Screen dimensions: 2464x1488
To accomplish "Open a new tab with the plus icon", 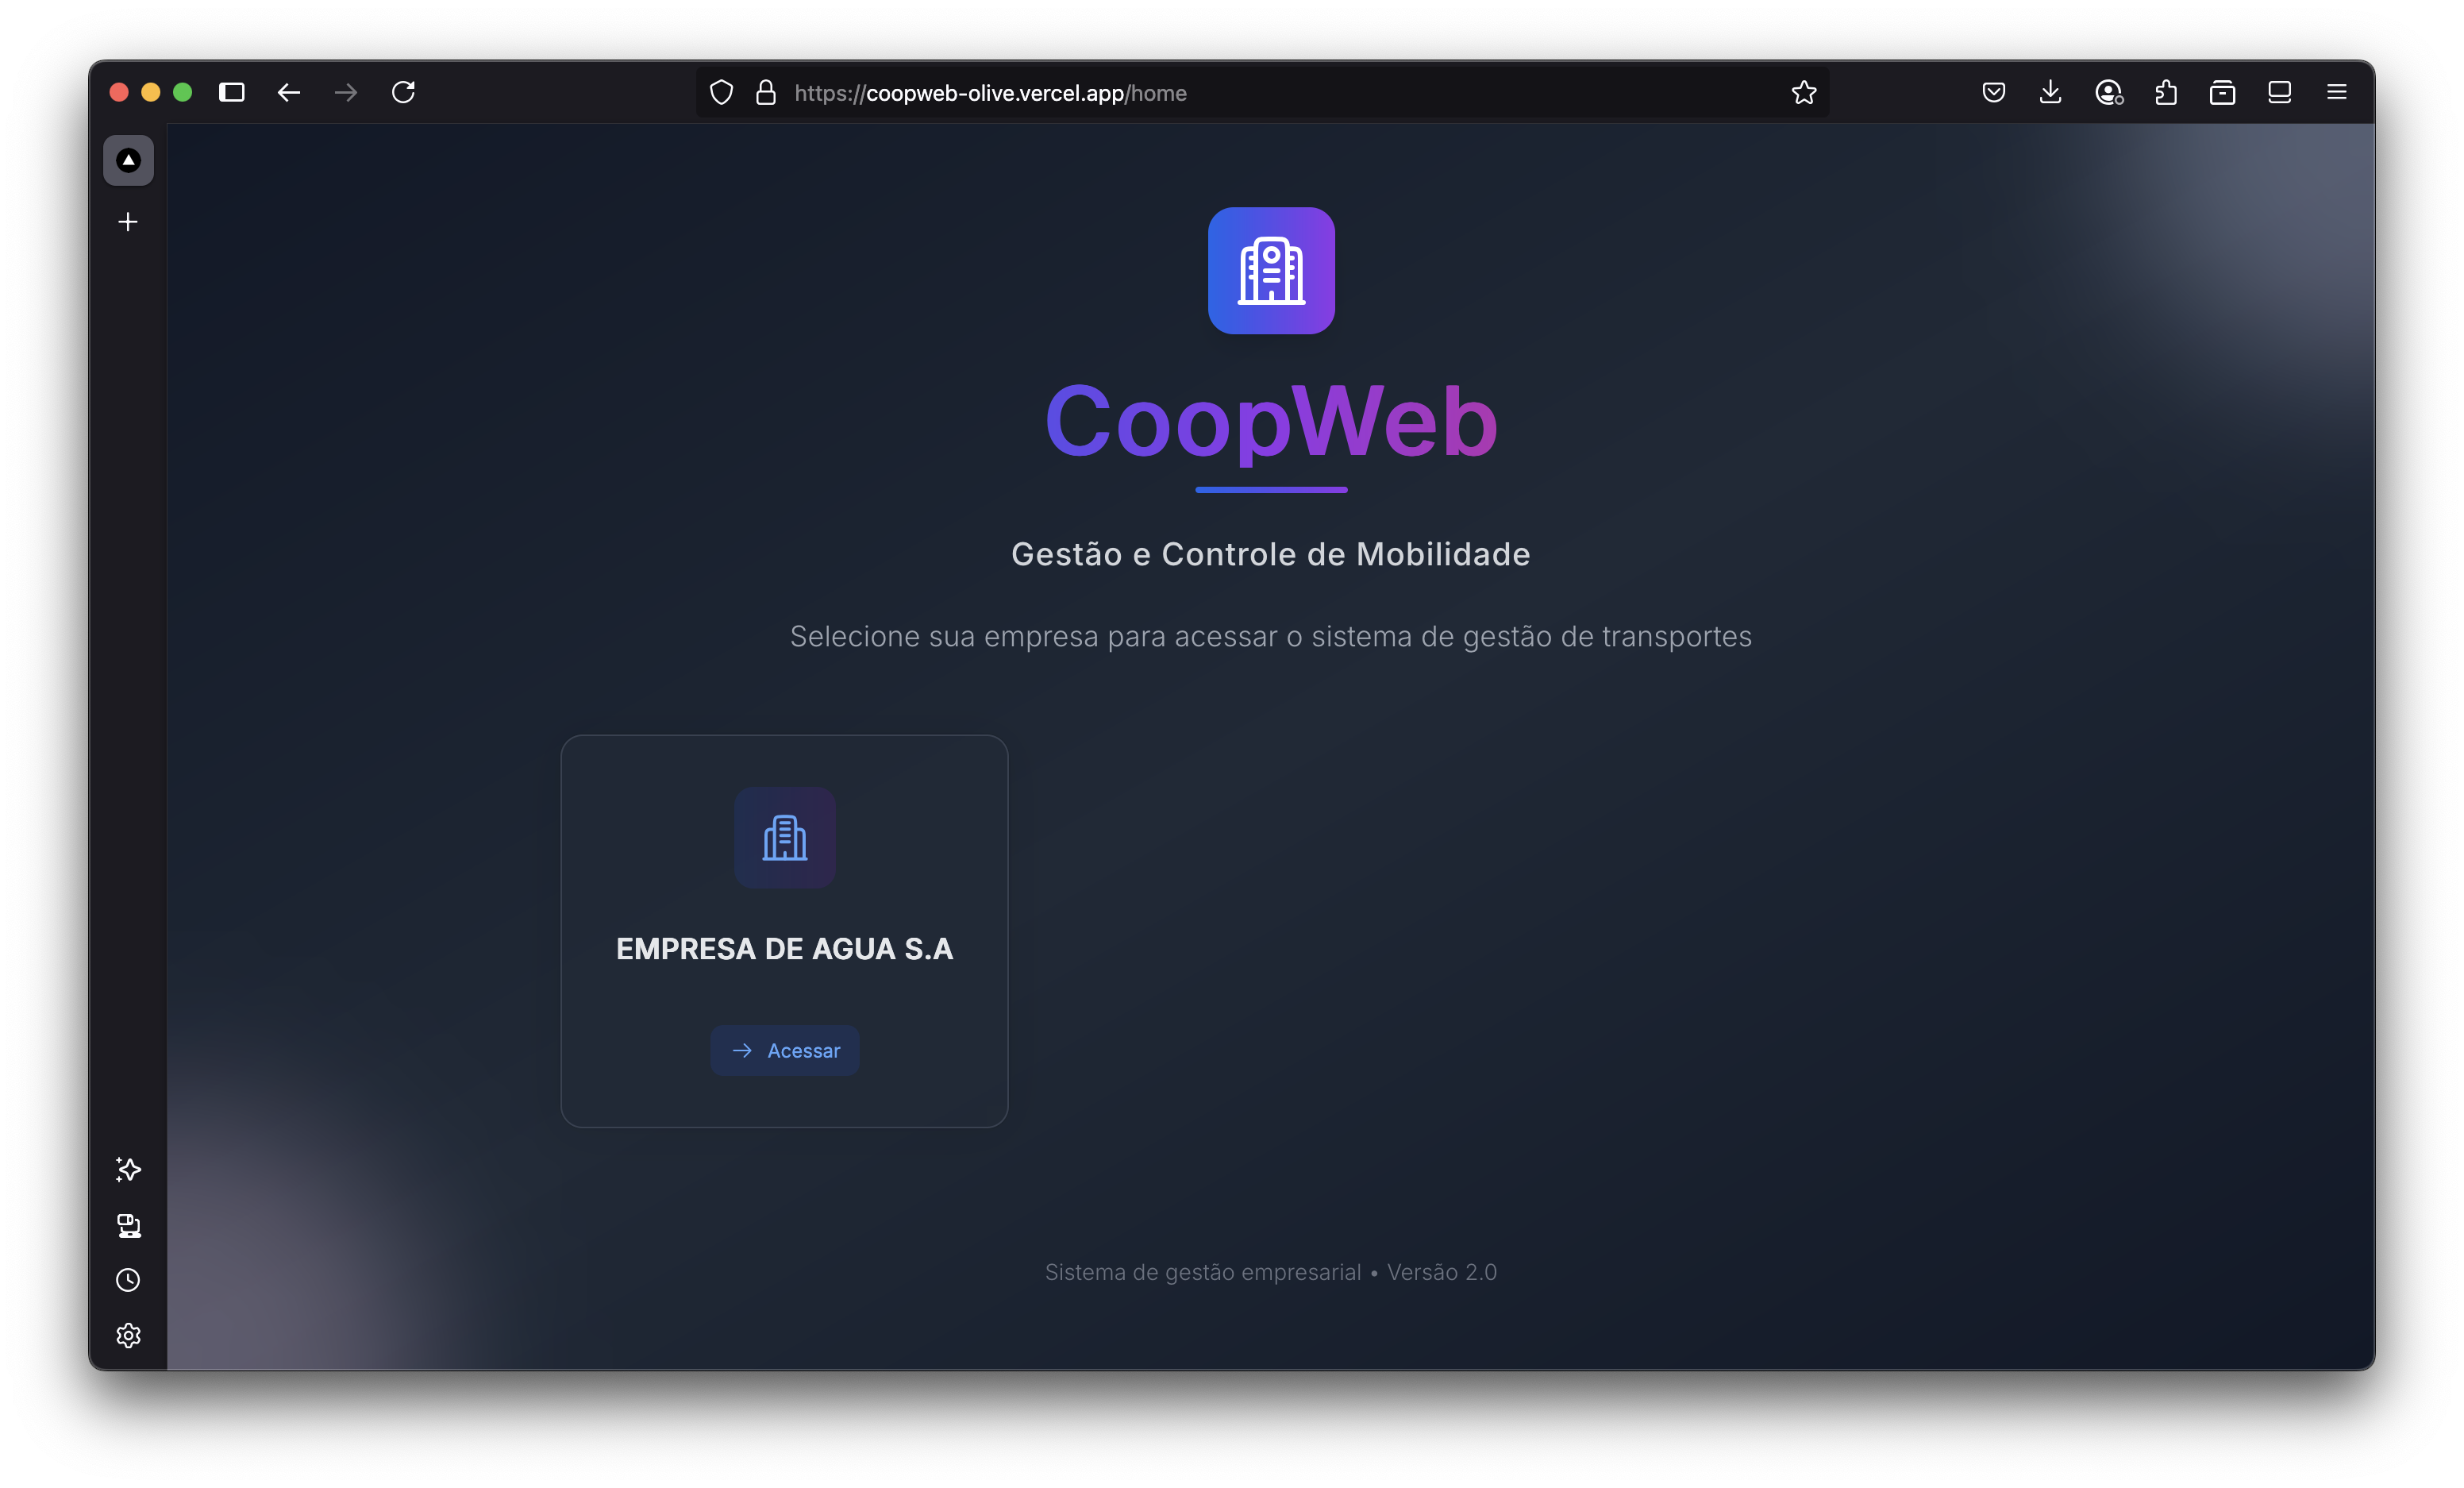I will pos(128,222).
